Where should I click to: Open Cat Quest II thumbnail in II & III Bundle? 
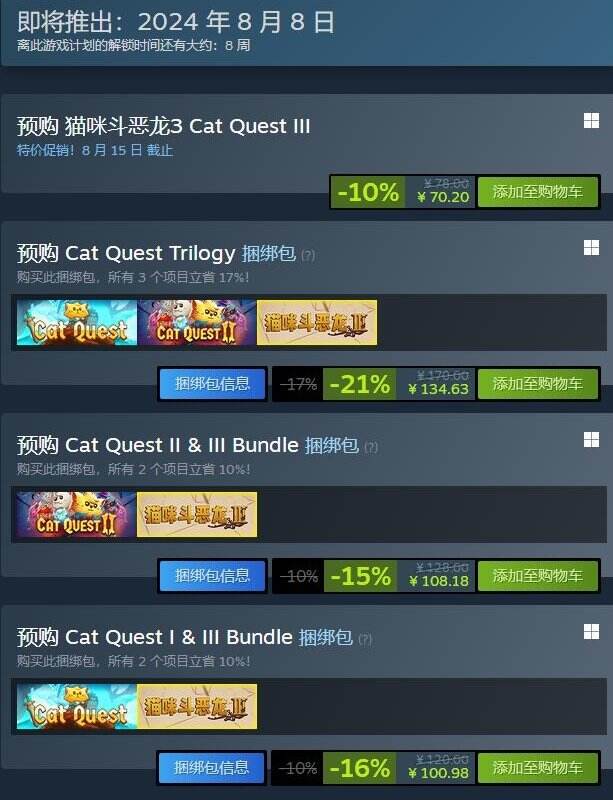tap(76, 514)
